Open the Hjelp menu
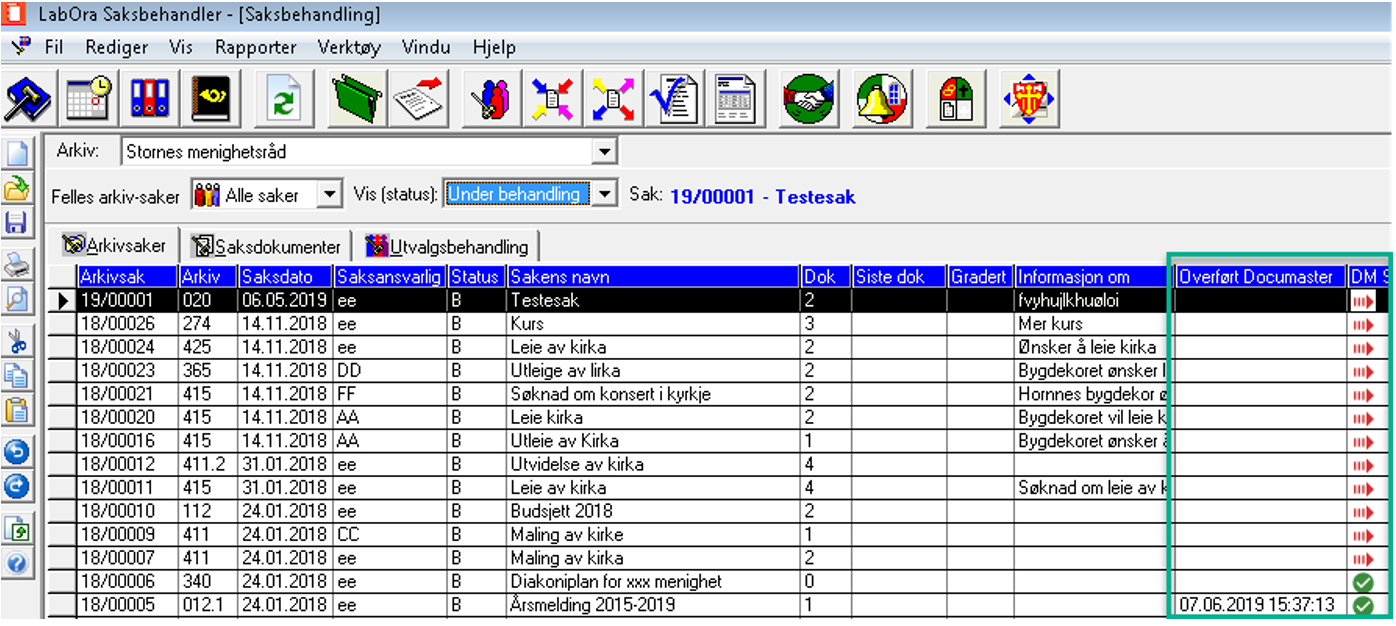 pos(494,47)
